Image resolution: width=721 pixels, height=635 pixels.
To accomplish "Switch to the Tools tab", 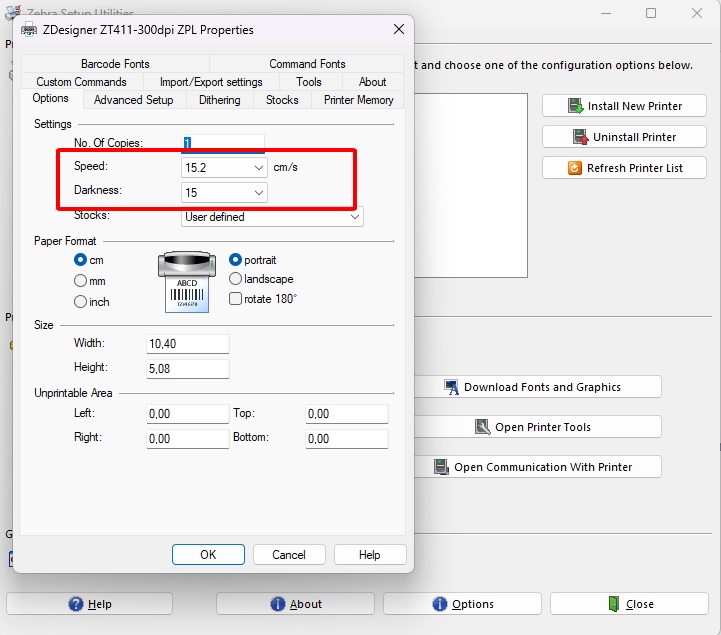I will tap(309, 82).
